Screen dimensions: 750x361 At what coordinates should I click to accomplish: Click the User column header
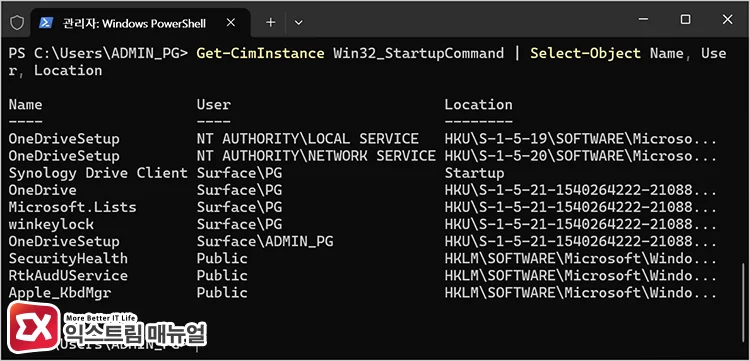point(214,105)
